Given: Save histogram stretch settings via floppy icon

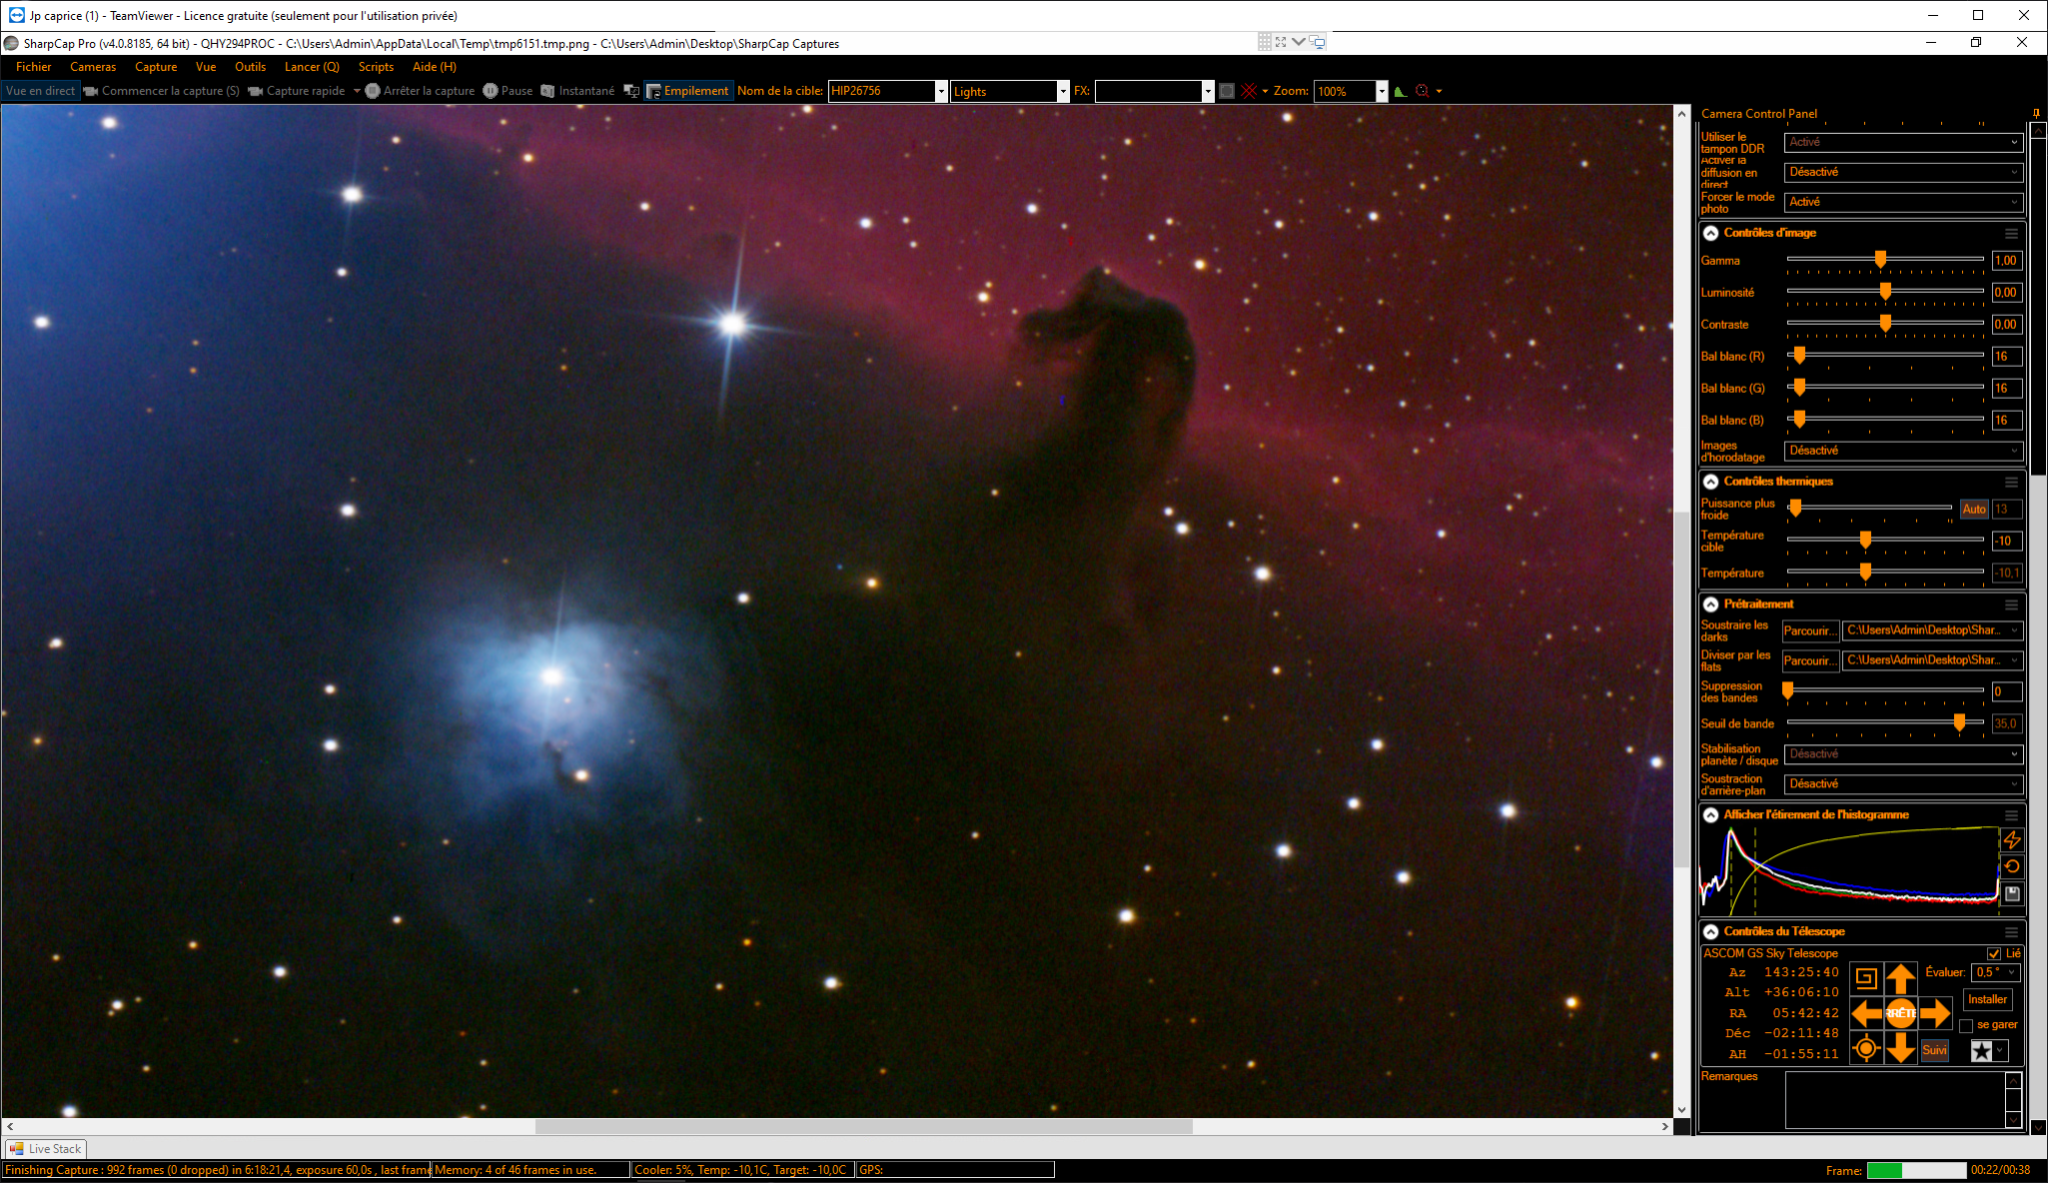Looking at the screenshot, I should coord(2012,894).
